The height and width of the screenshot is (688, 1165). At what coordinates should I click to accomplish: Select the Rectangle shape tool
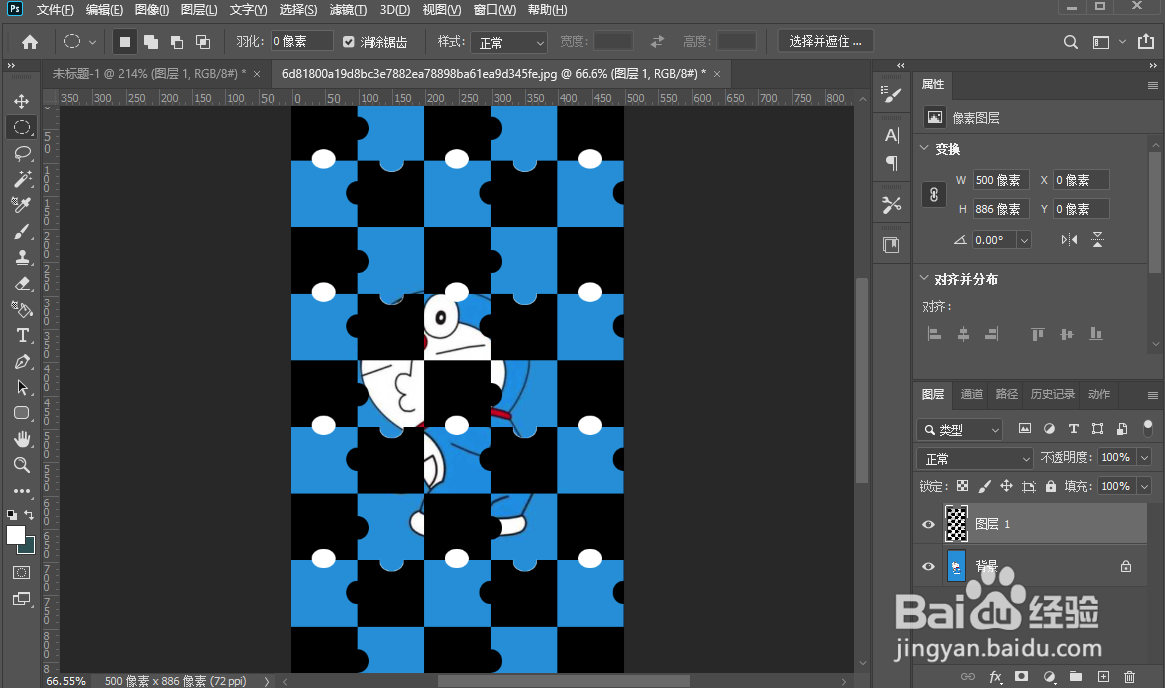click(22, 413)
